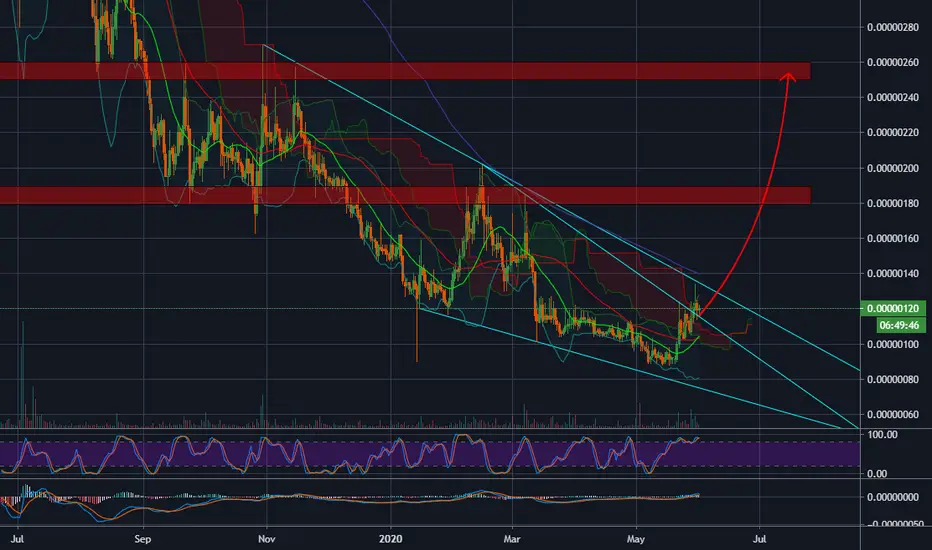Select the lower red resistance zone near 0.00000180

(x=405, y=195)
